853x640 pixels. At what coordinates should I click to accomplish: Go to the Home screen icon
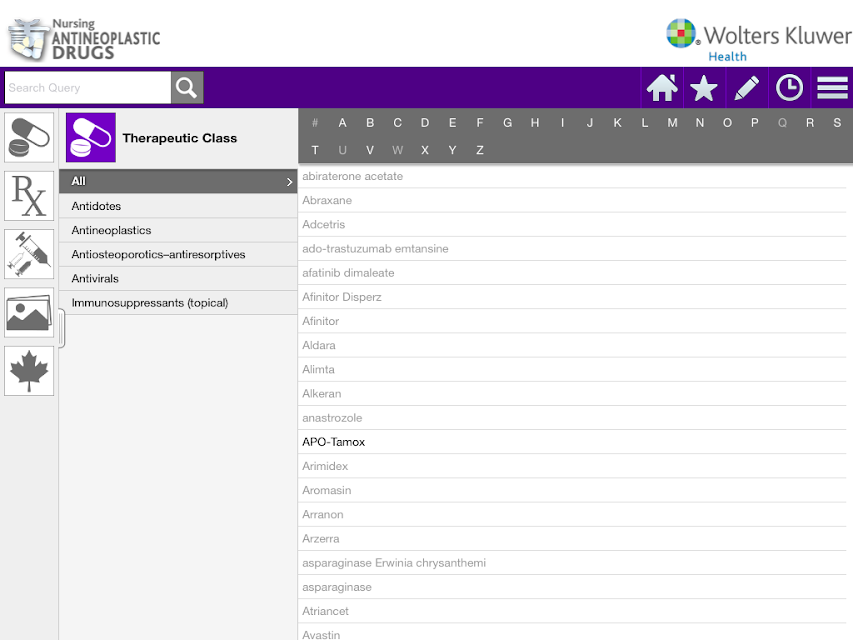pos(662,88)
